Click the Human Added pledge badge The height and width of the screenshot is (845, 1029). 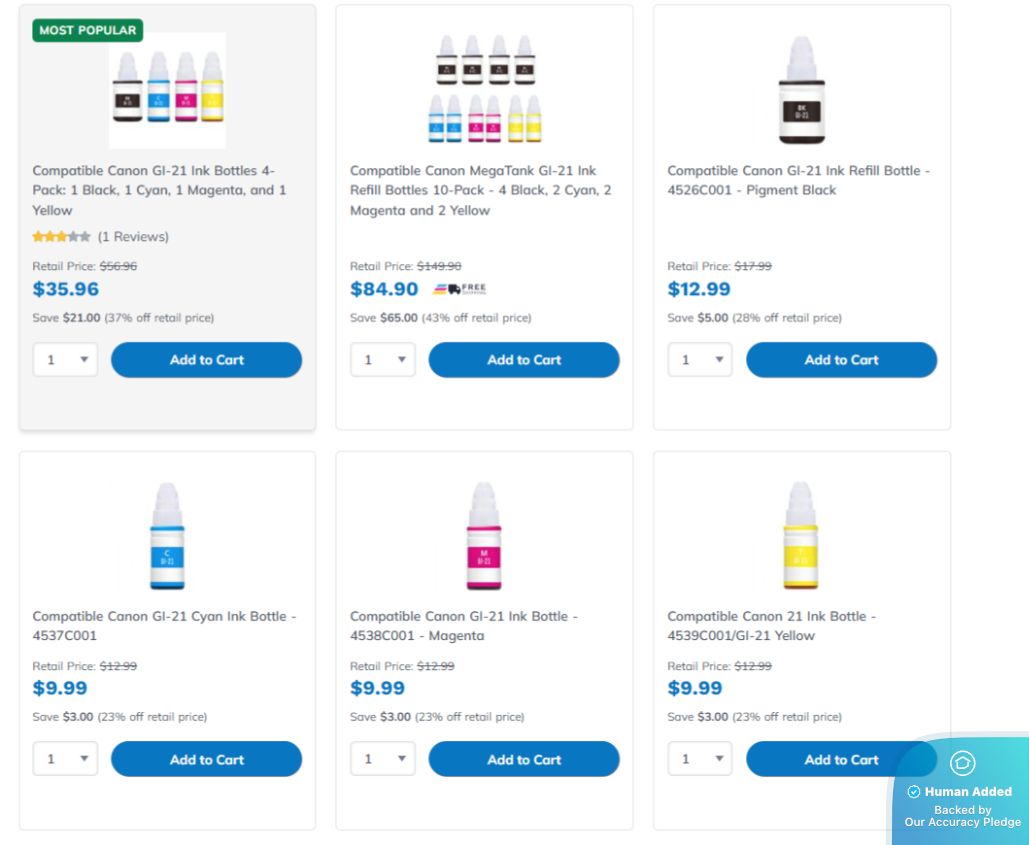click(961, 792)
